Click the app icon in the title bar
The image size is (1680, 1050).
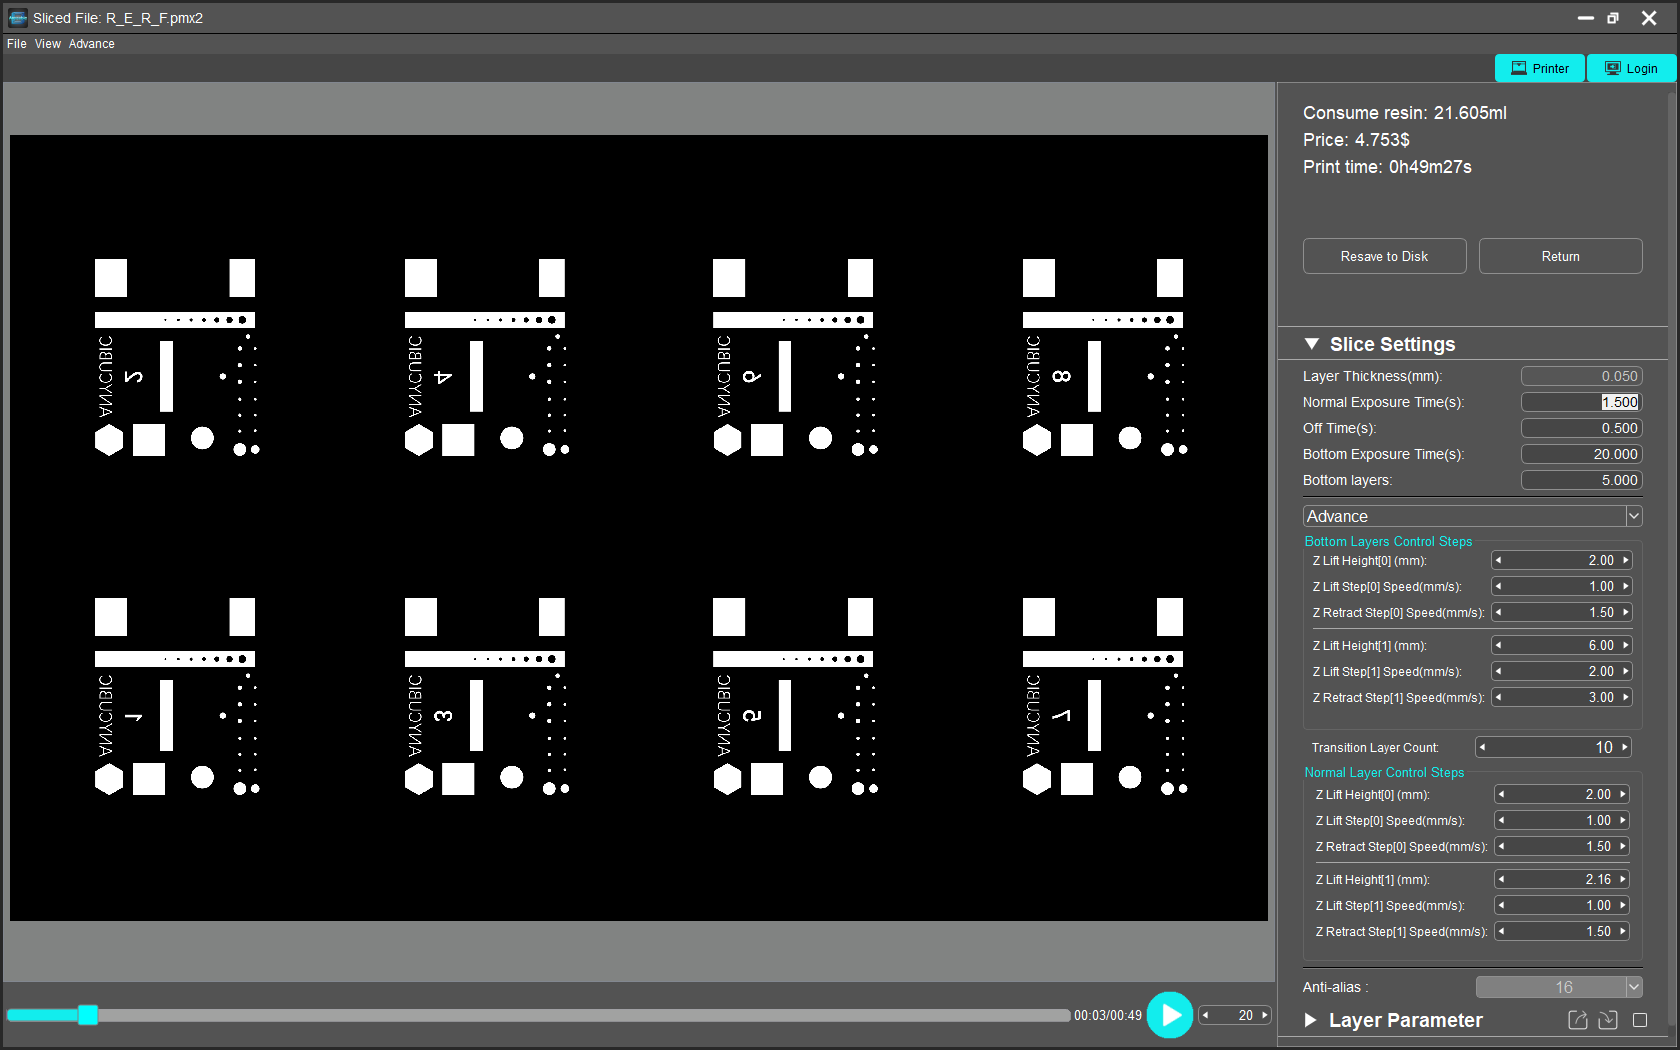pyautogui.click(x=18, y=18)
